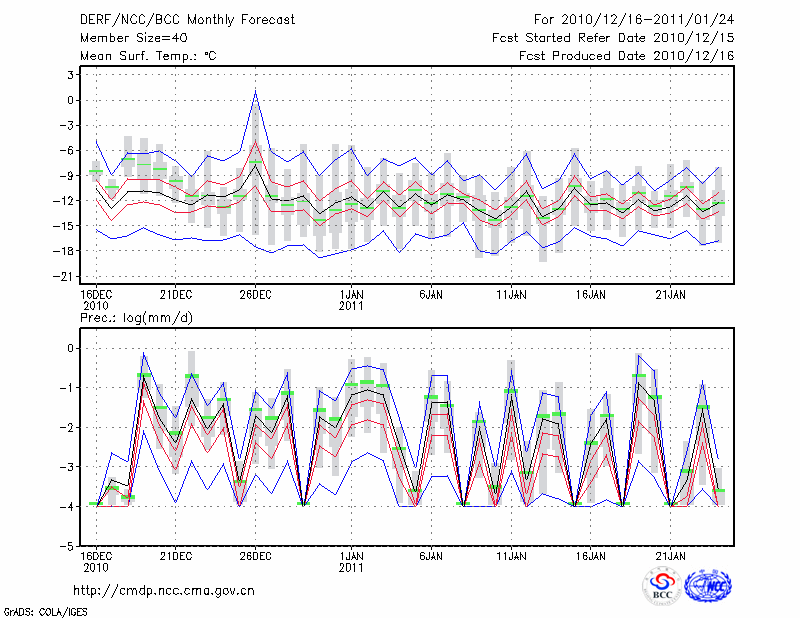Click the BCC logo icon

point(662,586)
